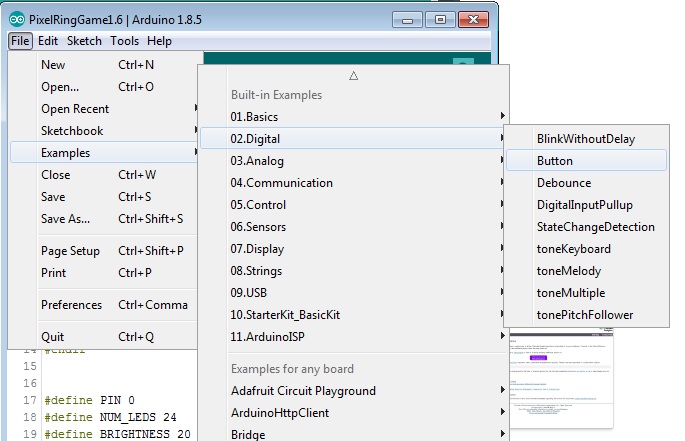Open the DigitalInputPullup example

[x=586, y=205]
